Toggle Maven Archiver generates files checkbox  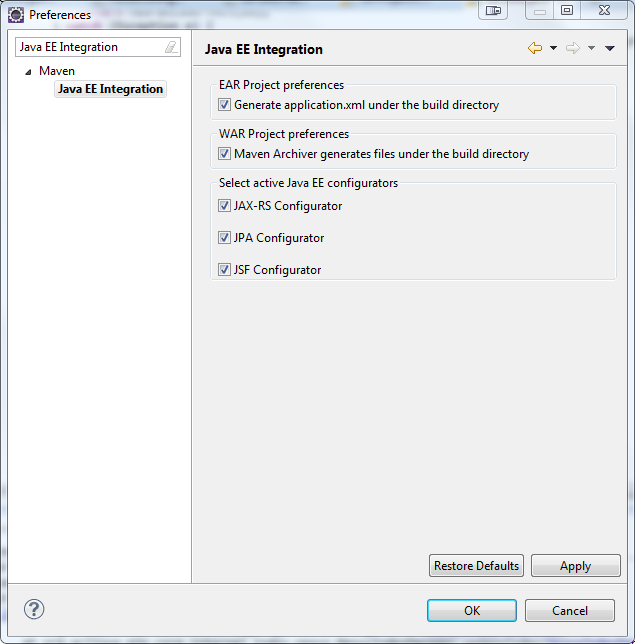point(224,154)
